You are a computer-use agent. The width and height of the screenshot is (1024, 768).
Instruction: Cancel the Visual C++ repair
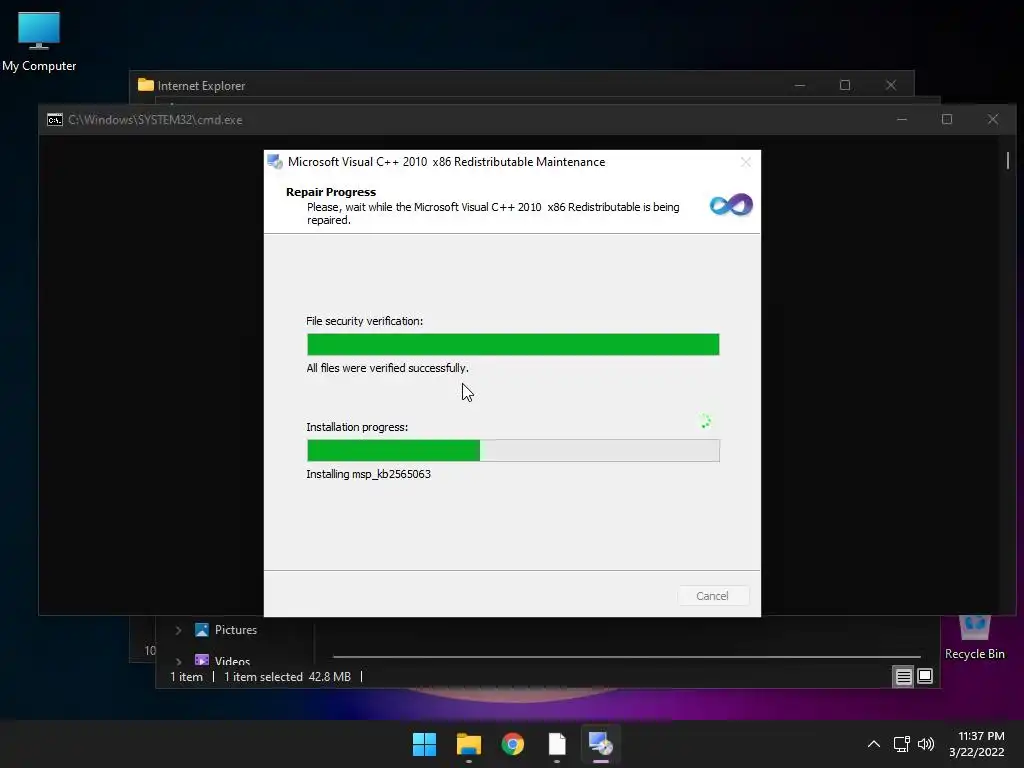click(x=712, y=596)
